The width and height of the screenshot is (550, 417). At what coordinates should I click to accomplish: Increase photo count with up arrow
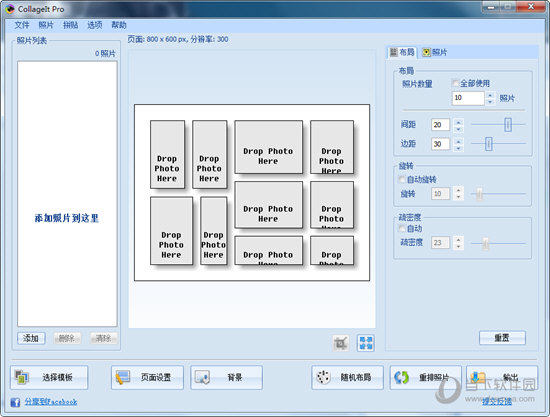coord(490,95)
